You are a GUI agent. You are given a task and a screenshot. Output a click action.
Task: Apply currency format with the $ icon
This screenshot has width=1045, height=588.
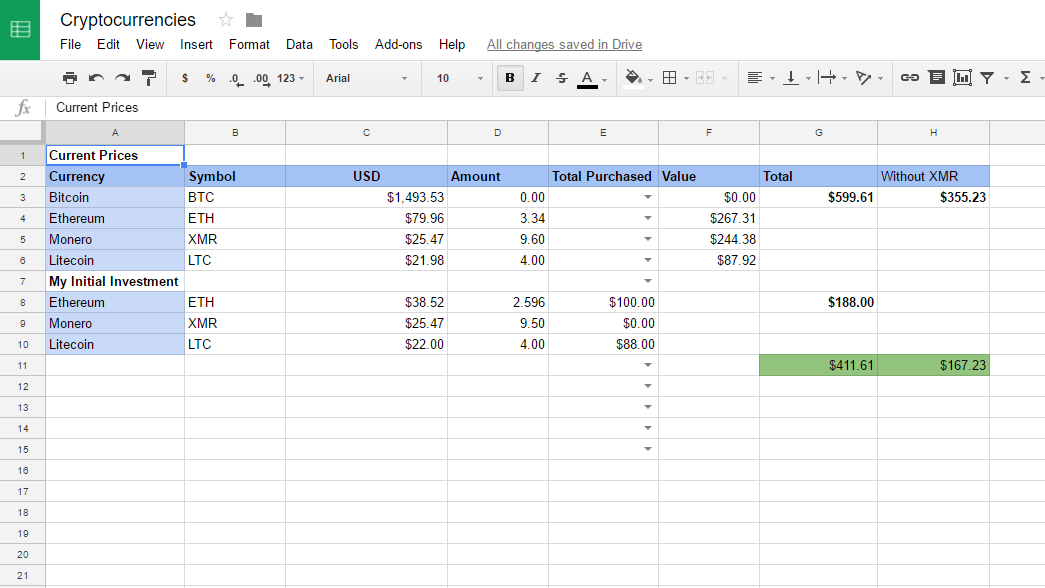pyautogui.click(x=185, y=77)
